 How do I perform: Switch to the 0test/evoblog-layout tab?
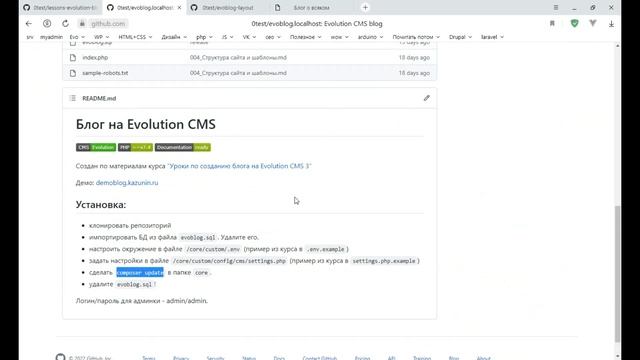pyautogui.click(x=227, y=7)
